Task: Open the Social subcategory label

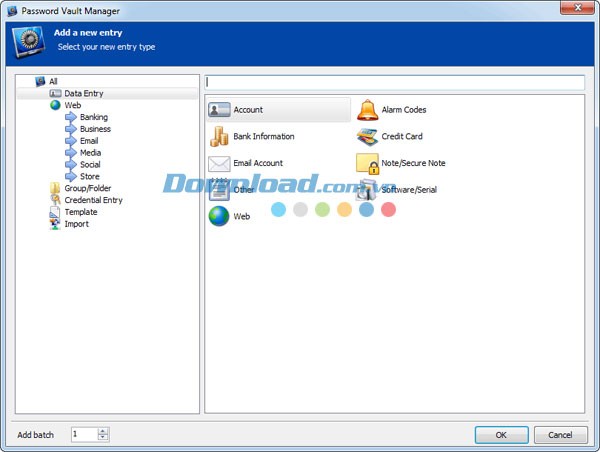Action: click(90, 165)
